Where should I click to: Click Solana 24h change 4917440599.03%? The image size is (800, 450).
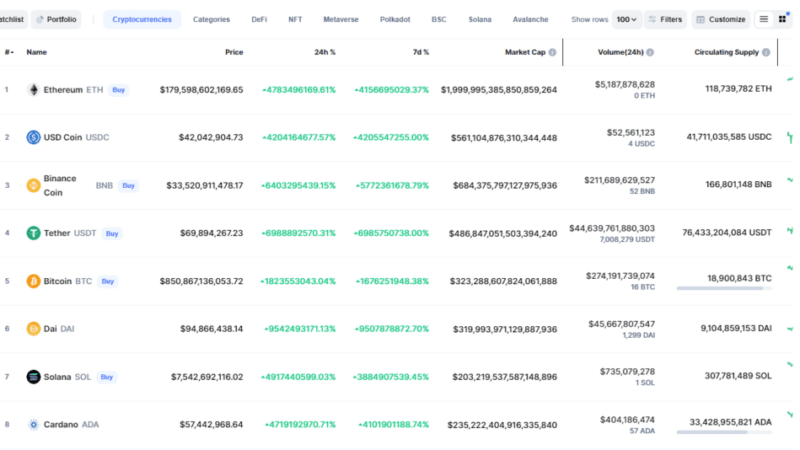[298, 377]
